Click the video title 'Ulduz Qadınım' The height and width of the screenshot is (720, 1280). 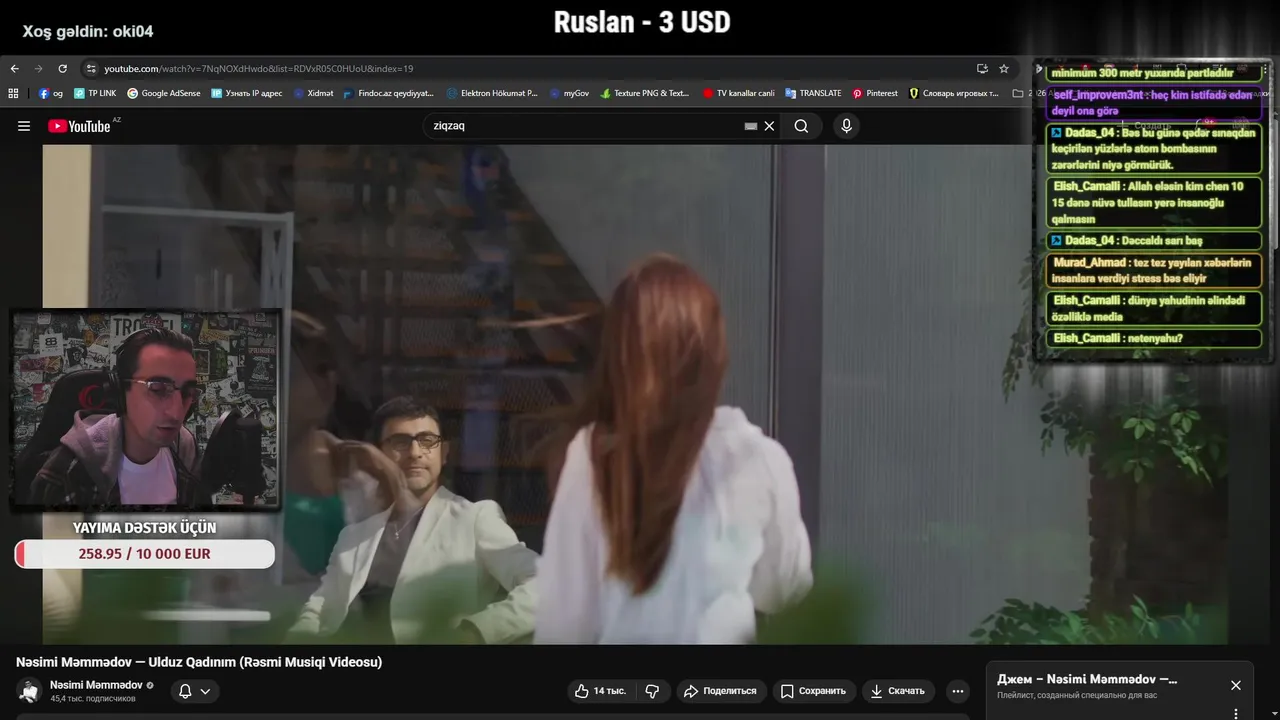[199, 662]
